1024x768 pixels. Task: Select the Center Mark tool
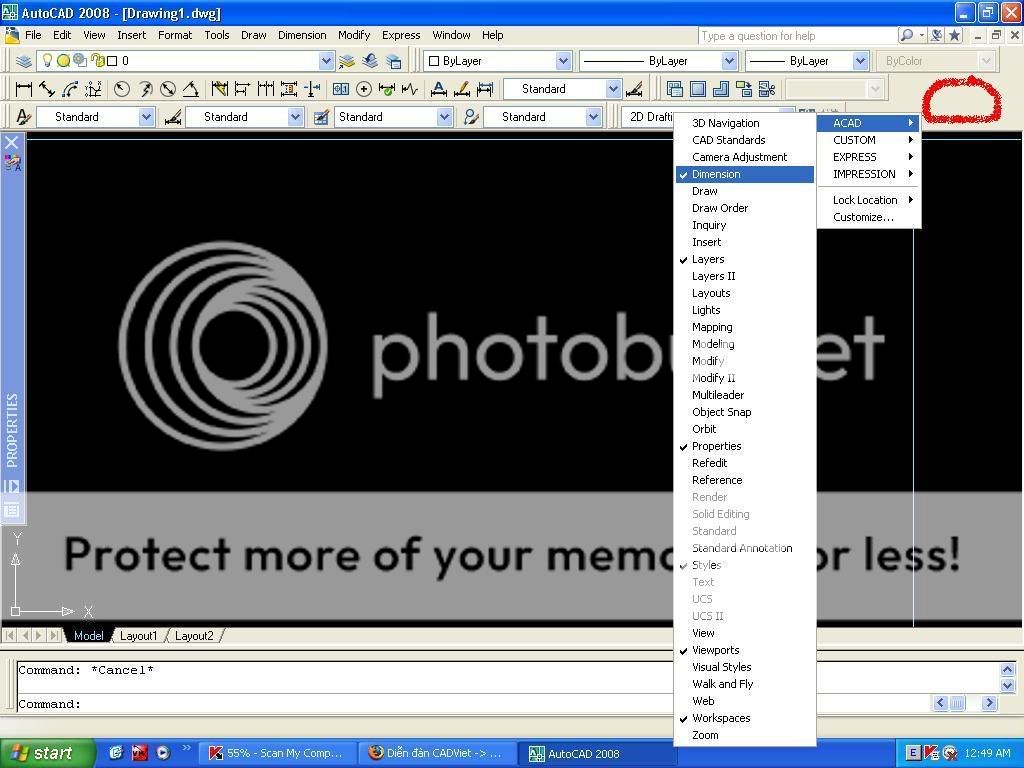364,89
